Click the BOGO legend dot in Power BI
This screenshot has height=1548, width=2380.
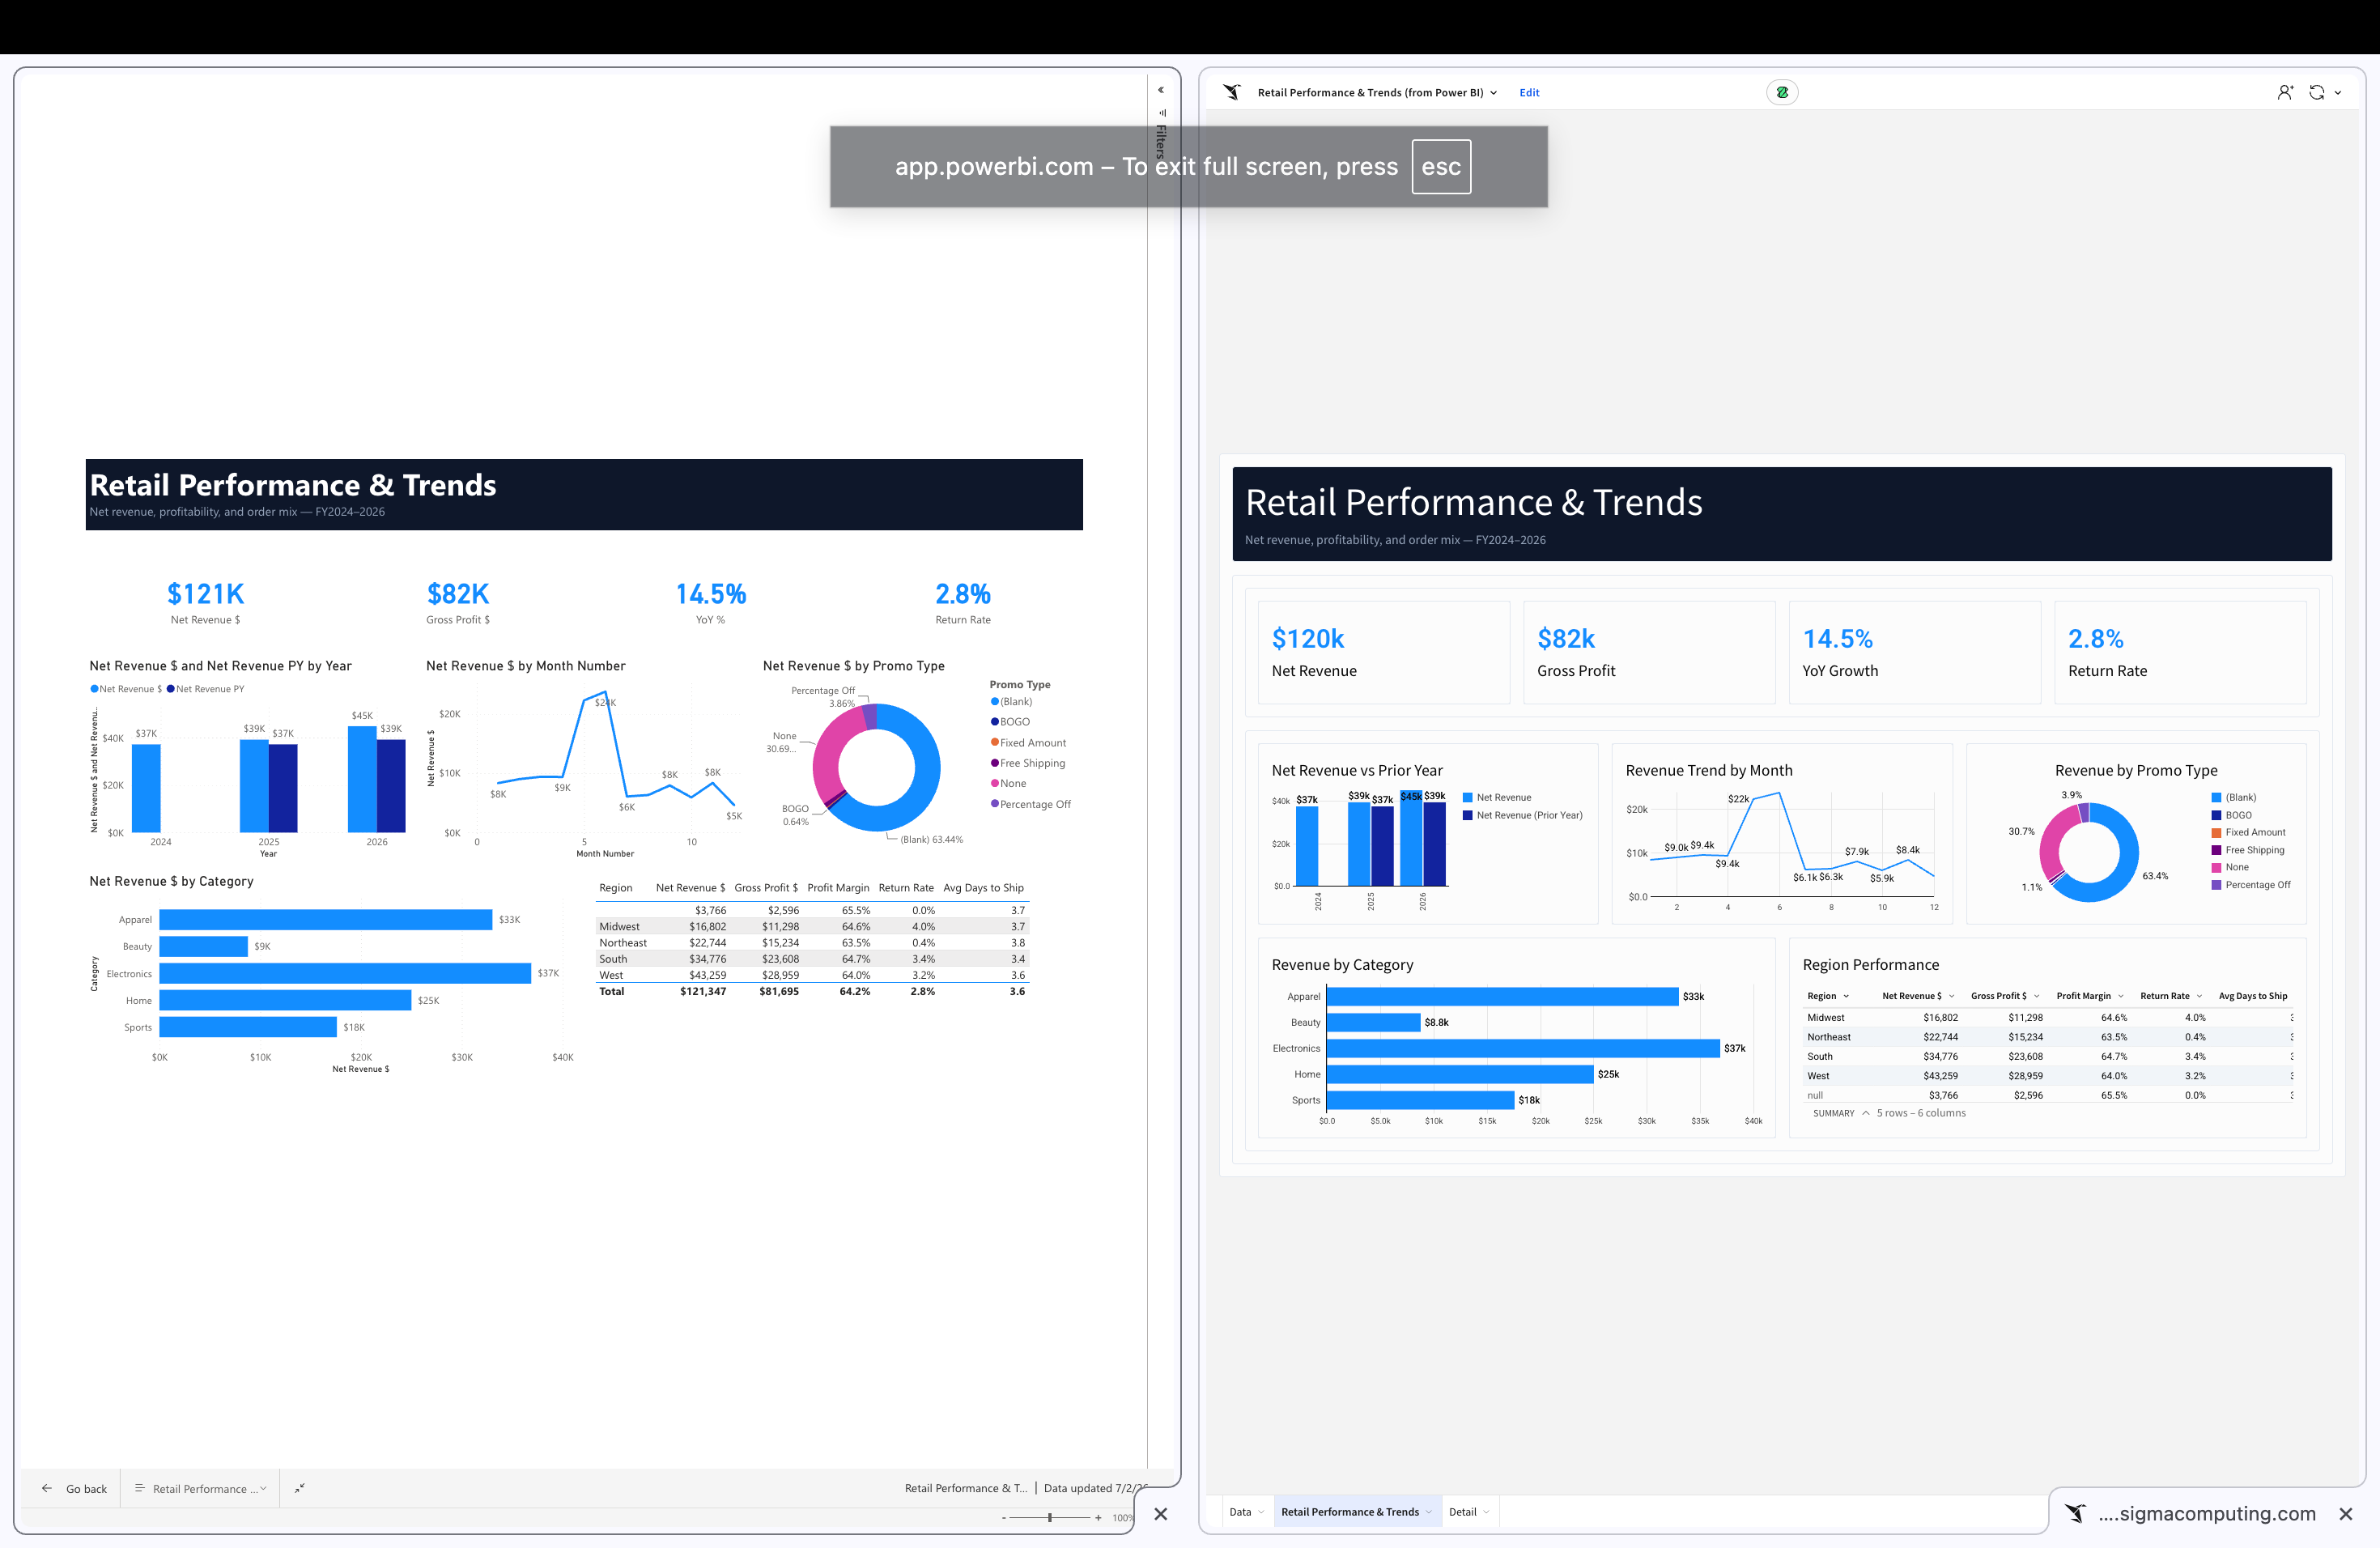pos(995,722)
